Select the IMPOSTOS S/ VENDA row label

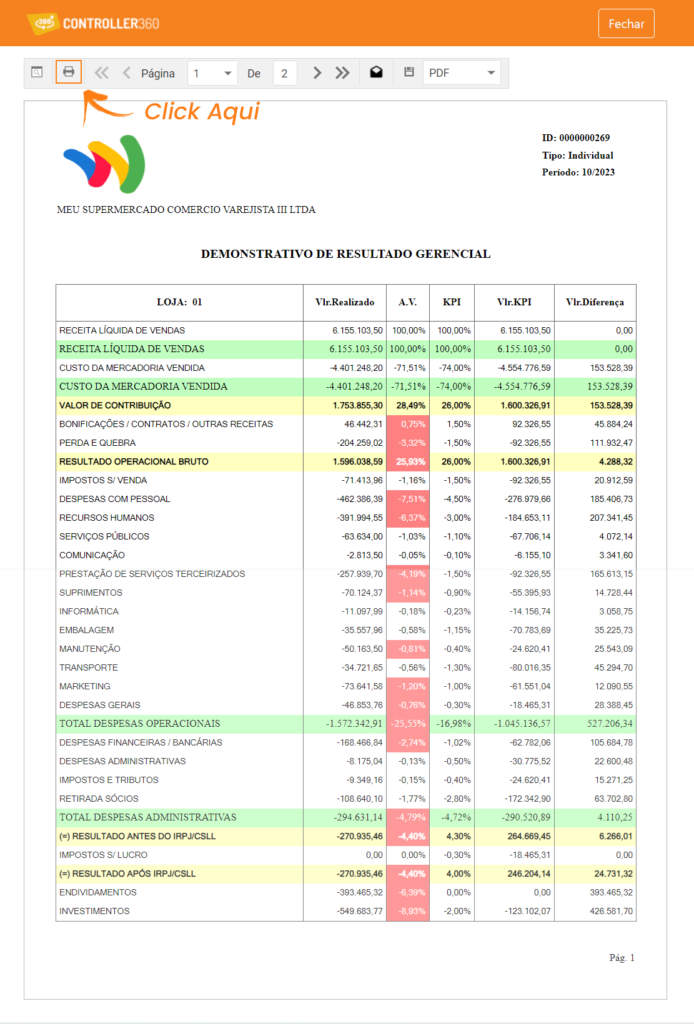pos(103,481)
